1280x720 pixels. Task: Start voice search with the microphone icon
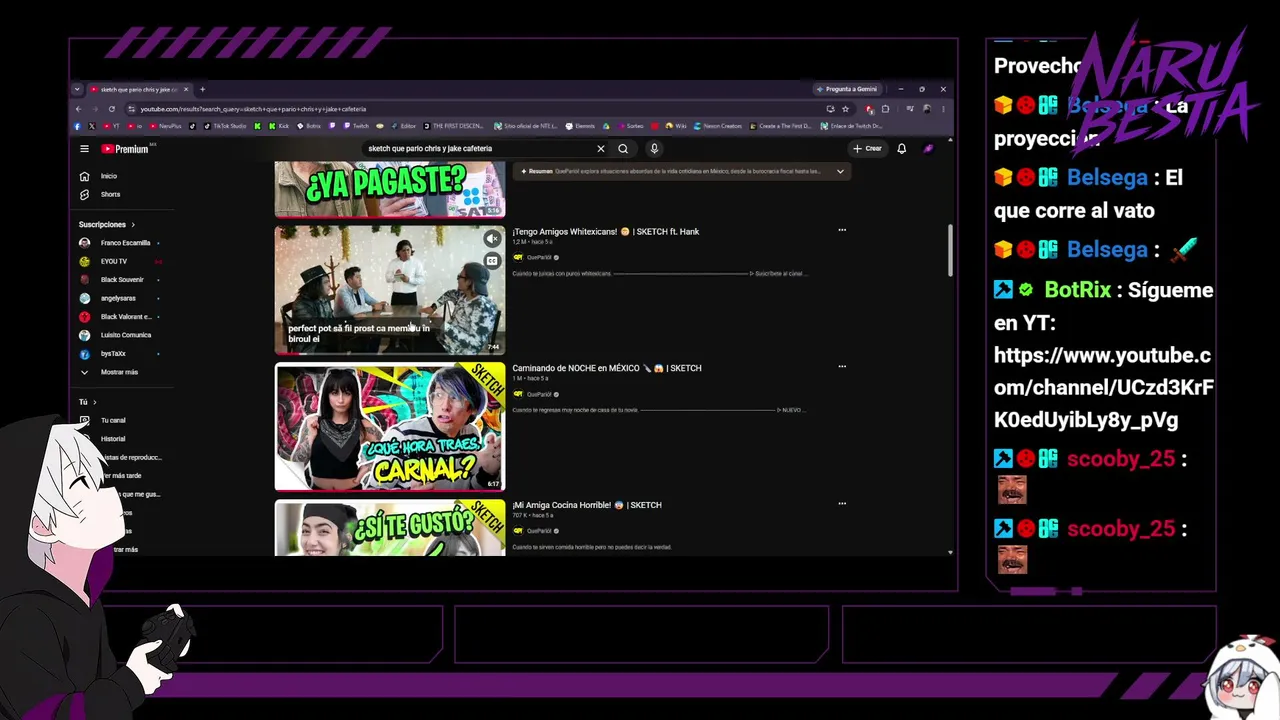[654, 149]
